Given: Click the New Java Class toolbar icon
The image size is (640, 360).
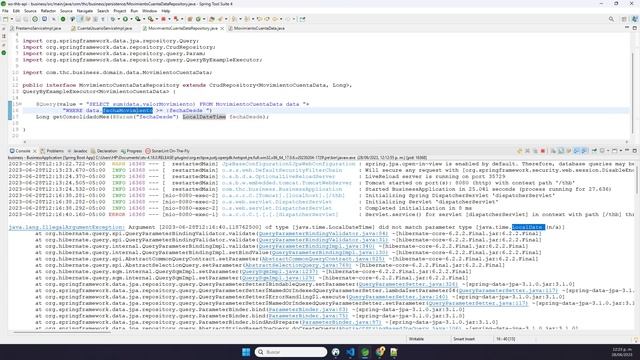Looking at the screenshot, I should (198, 19).
